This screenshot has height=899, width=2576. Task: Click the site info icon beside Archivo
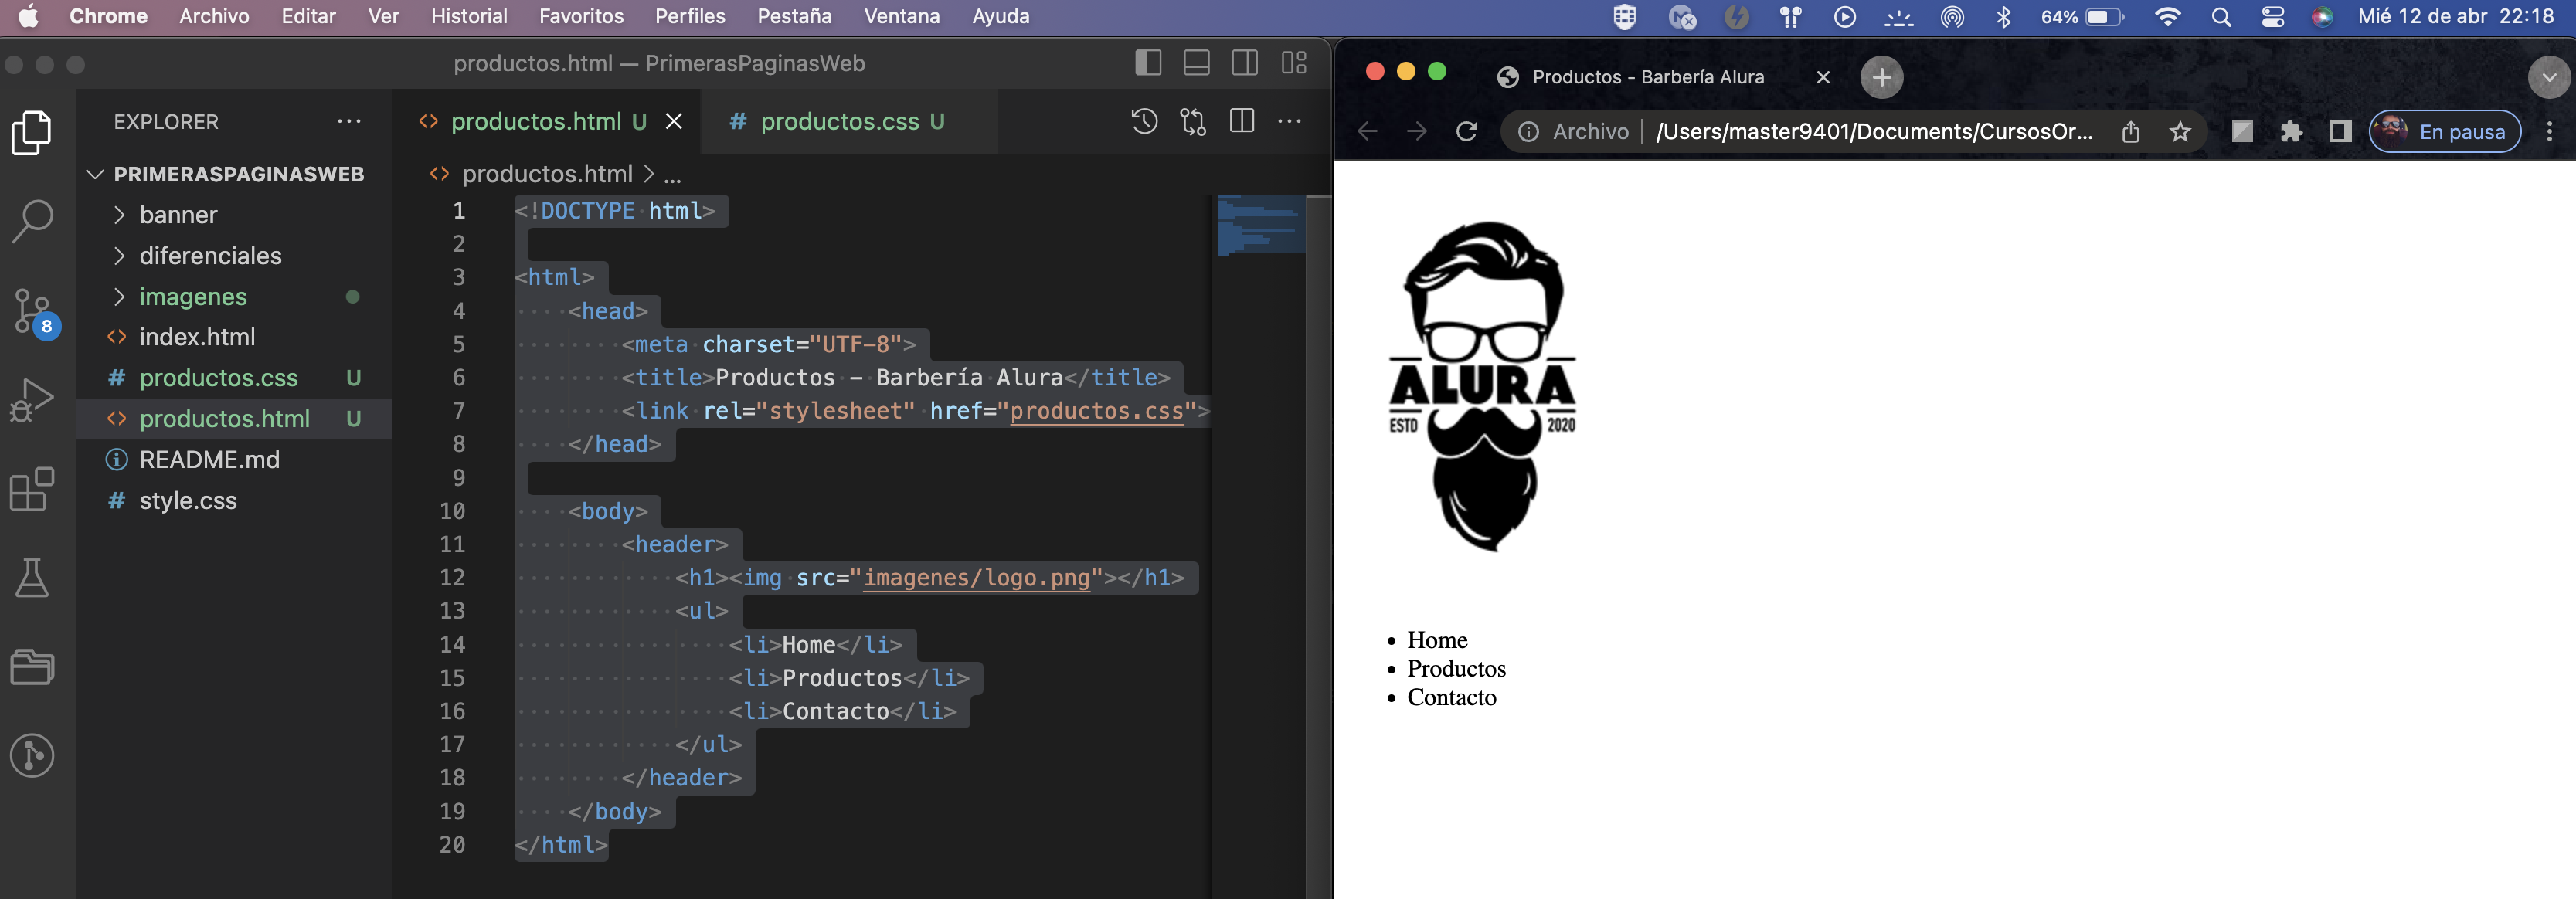1528,131
